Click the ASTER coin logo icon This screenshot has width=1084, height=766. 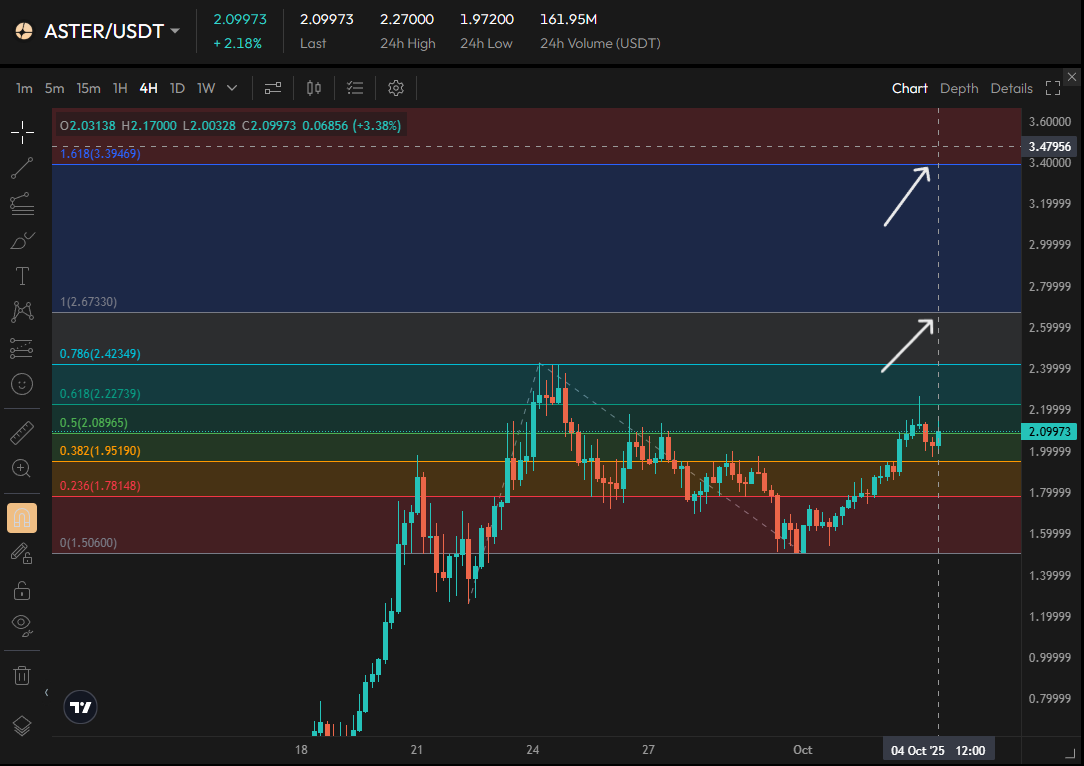[x=24, y=31]
